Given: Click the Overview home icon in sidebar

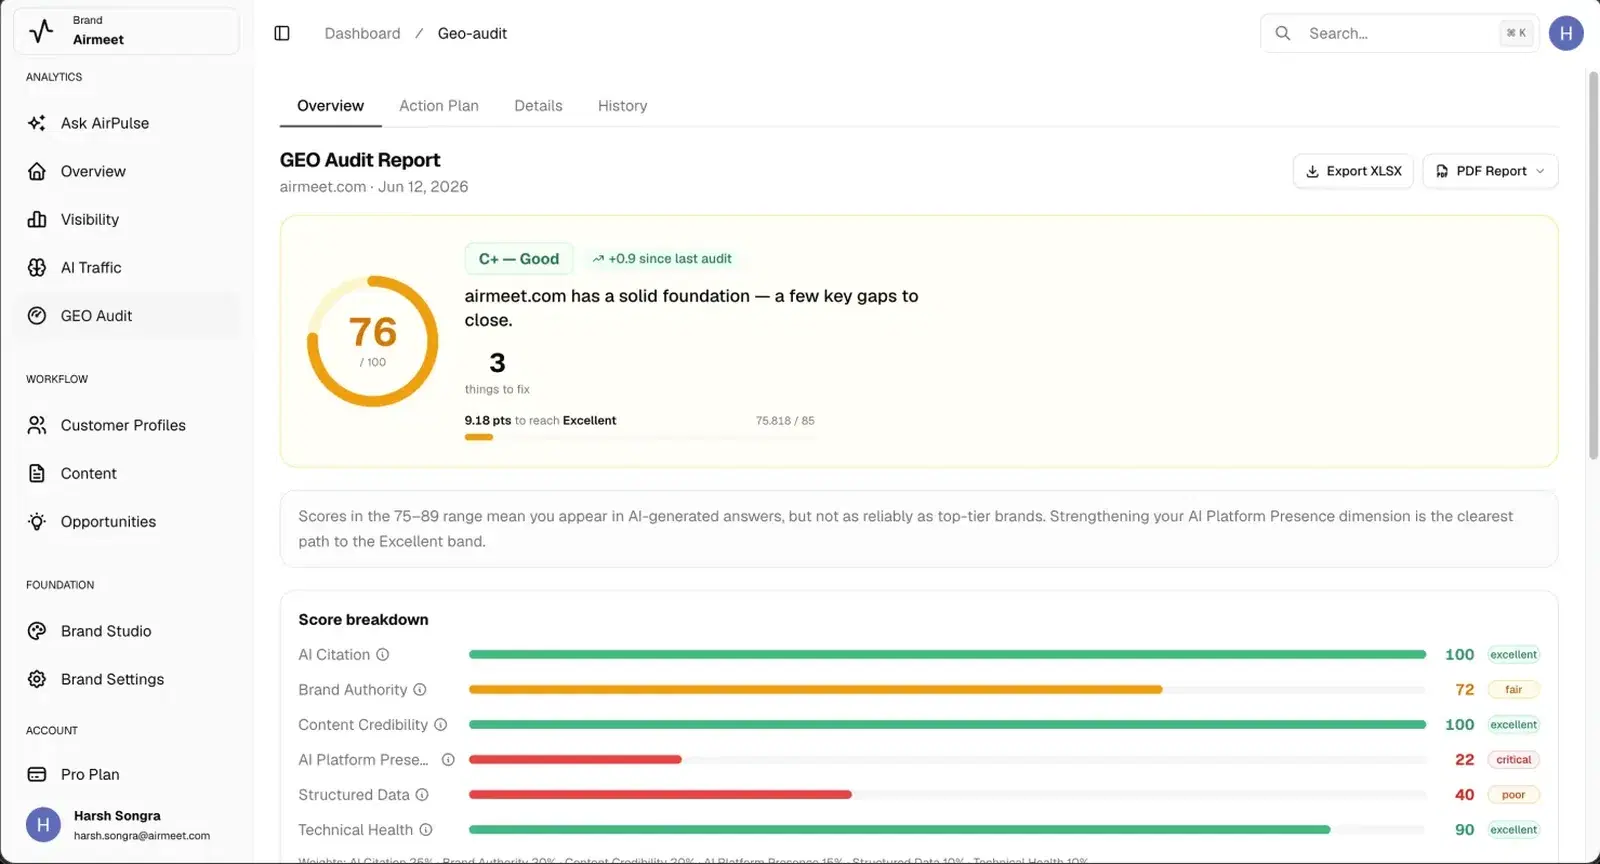Looking at the screenshot, I should point(37,171).
